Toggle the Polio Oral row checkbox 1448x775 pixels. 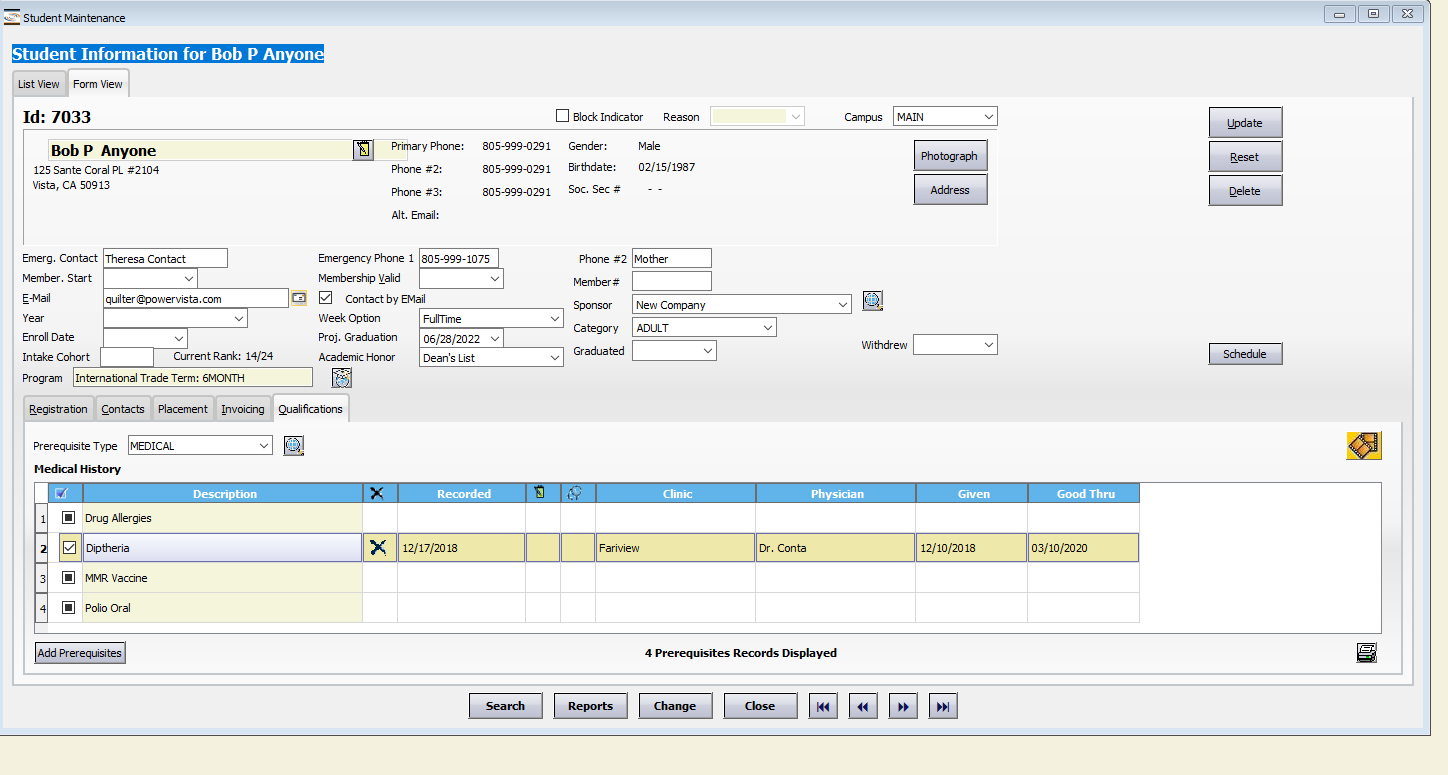tap(69, 608)
